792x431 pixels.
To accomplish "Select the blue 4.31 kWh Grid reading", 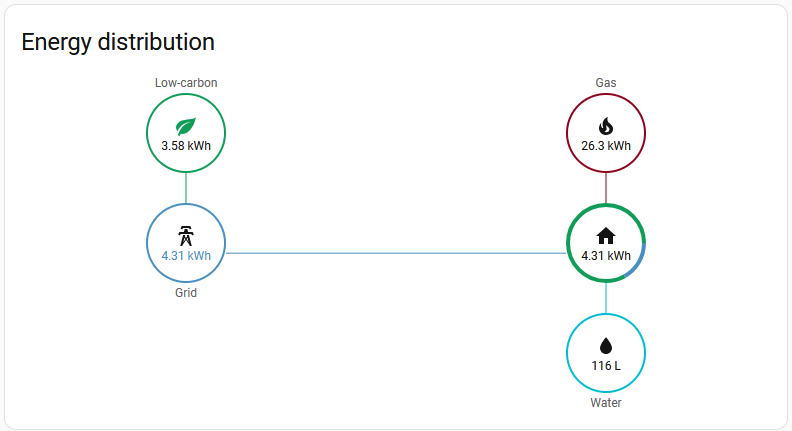I will coord(186,256).
